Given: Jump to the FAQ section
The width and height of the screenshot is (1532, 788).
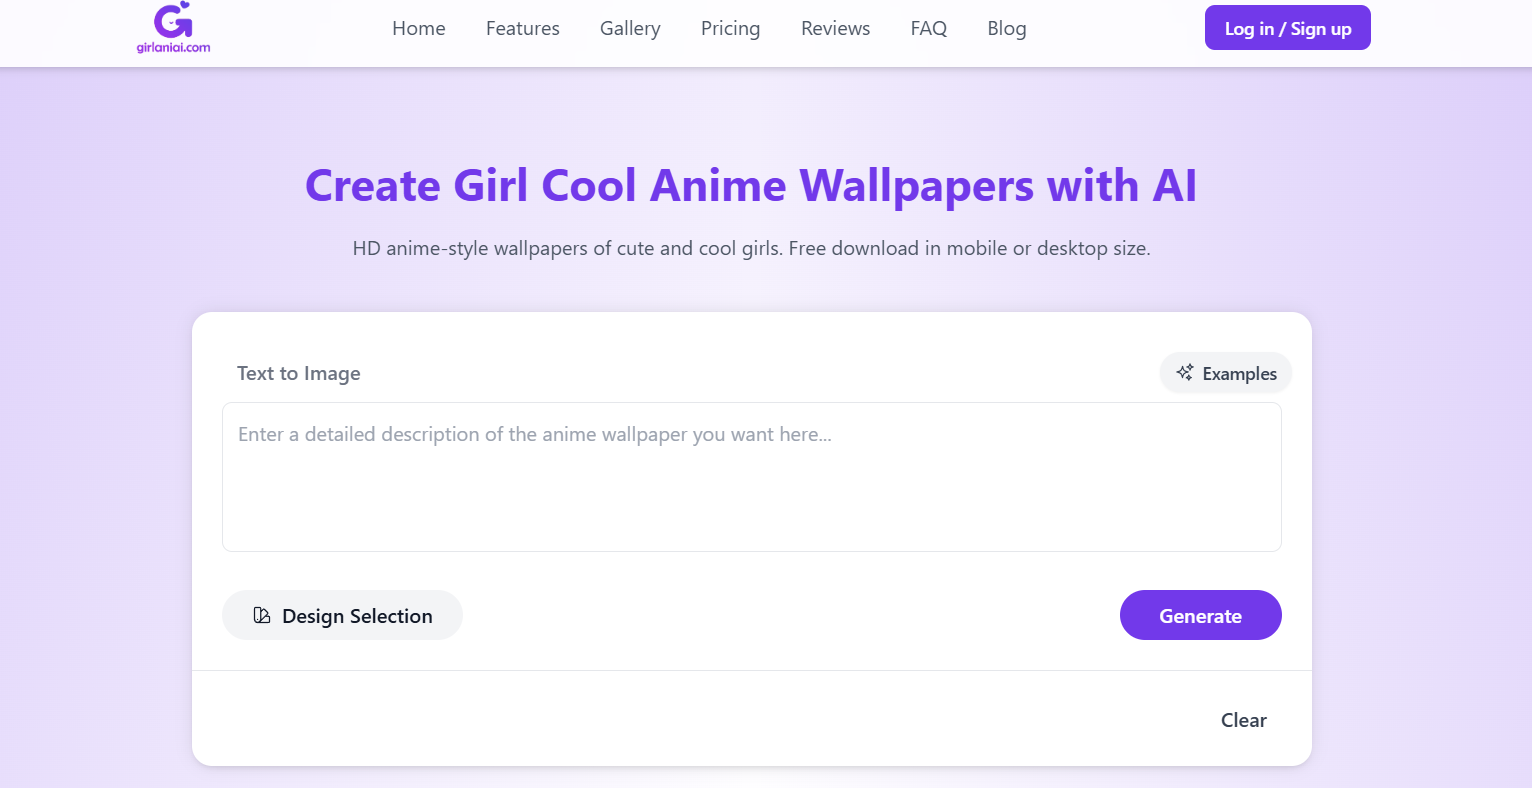Looking at the screenshot, I should click(x=928, y=29).
